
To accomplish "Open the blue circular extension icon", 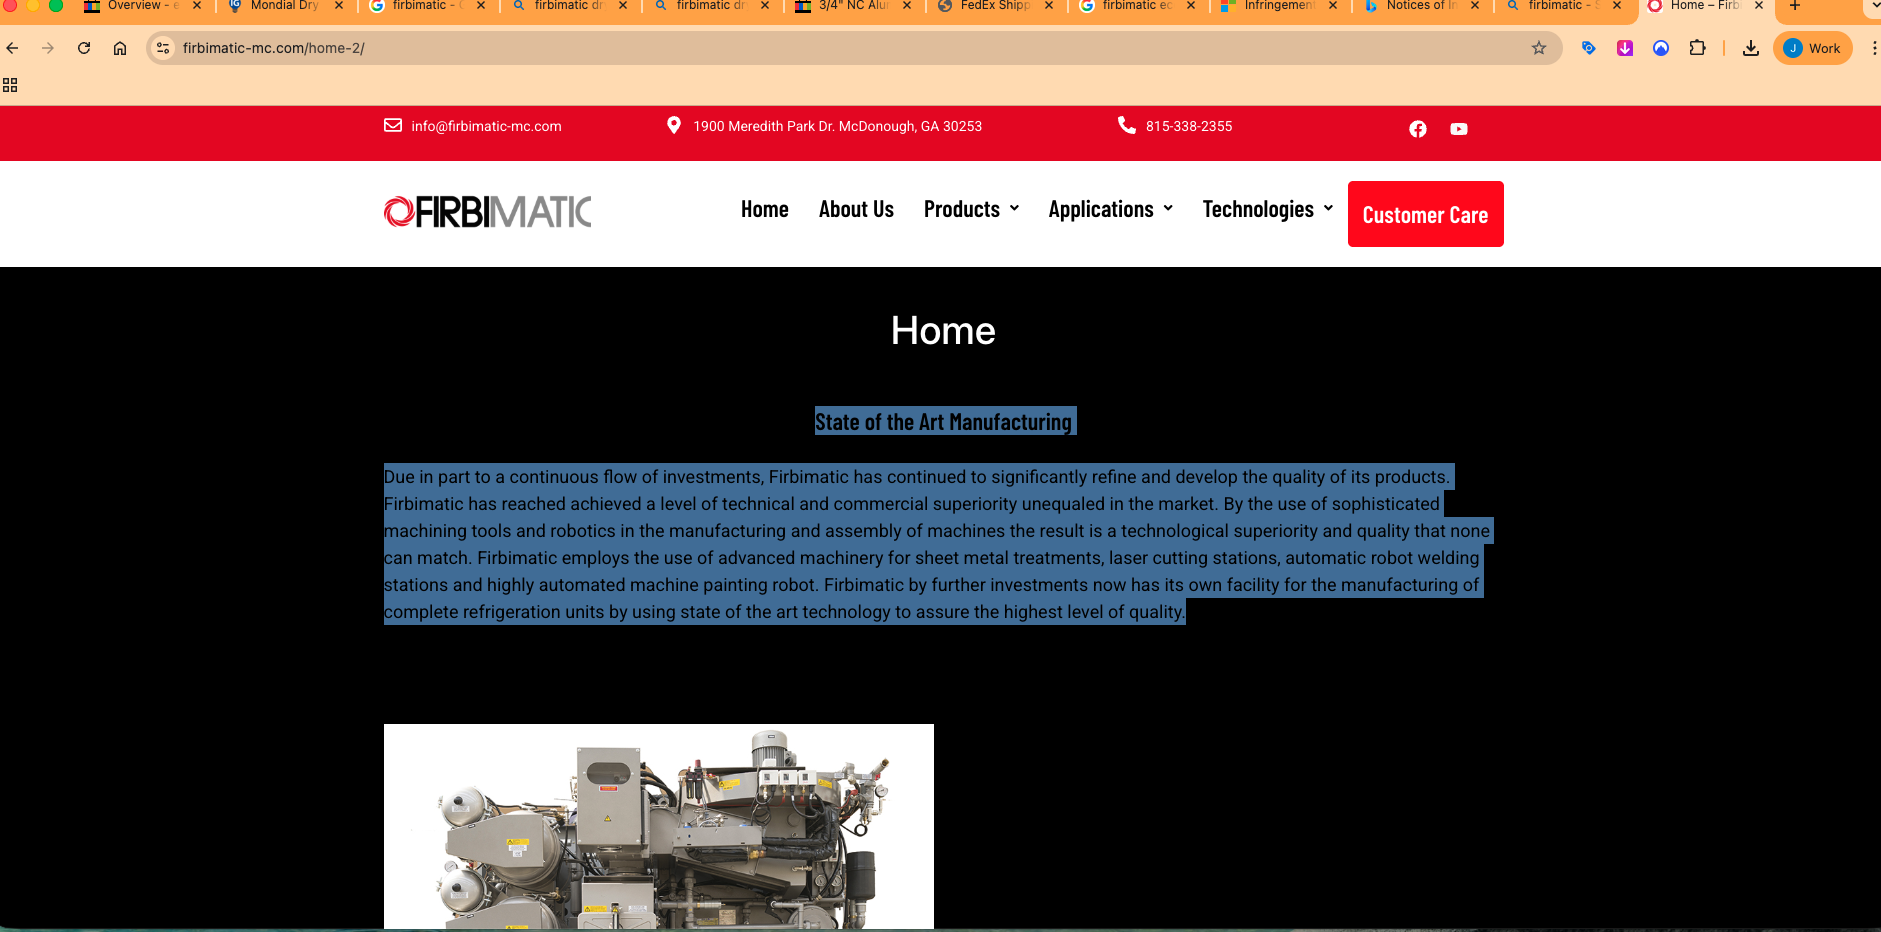I will pos(1661,48).
